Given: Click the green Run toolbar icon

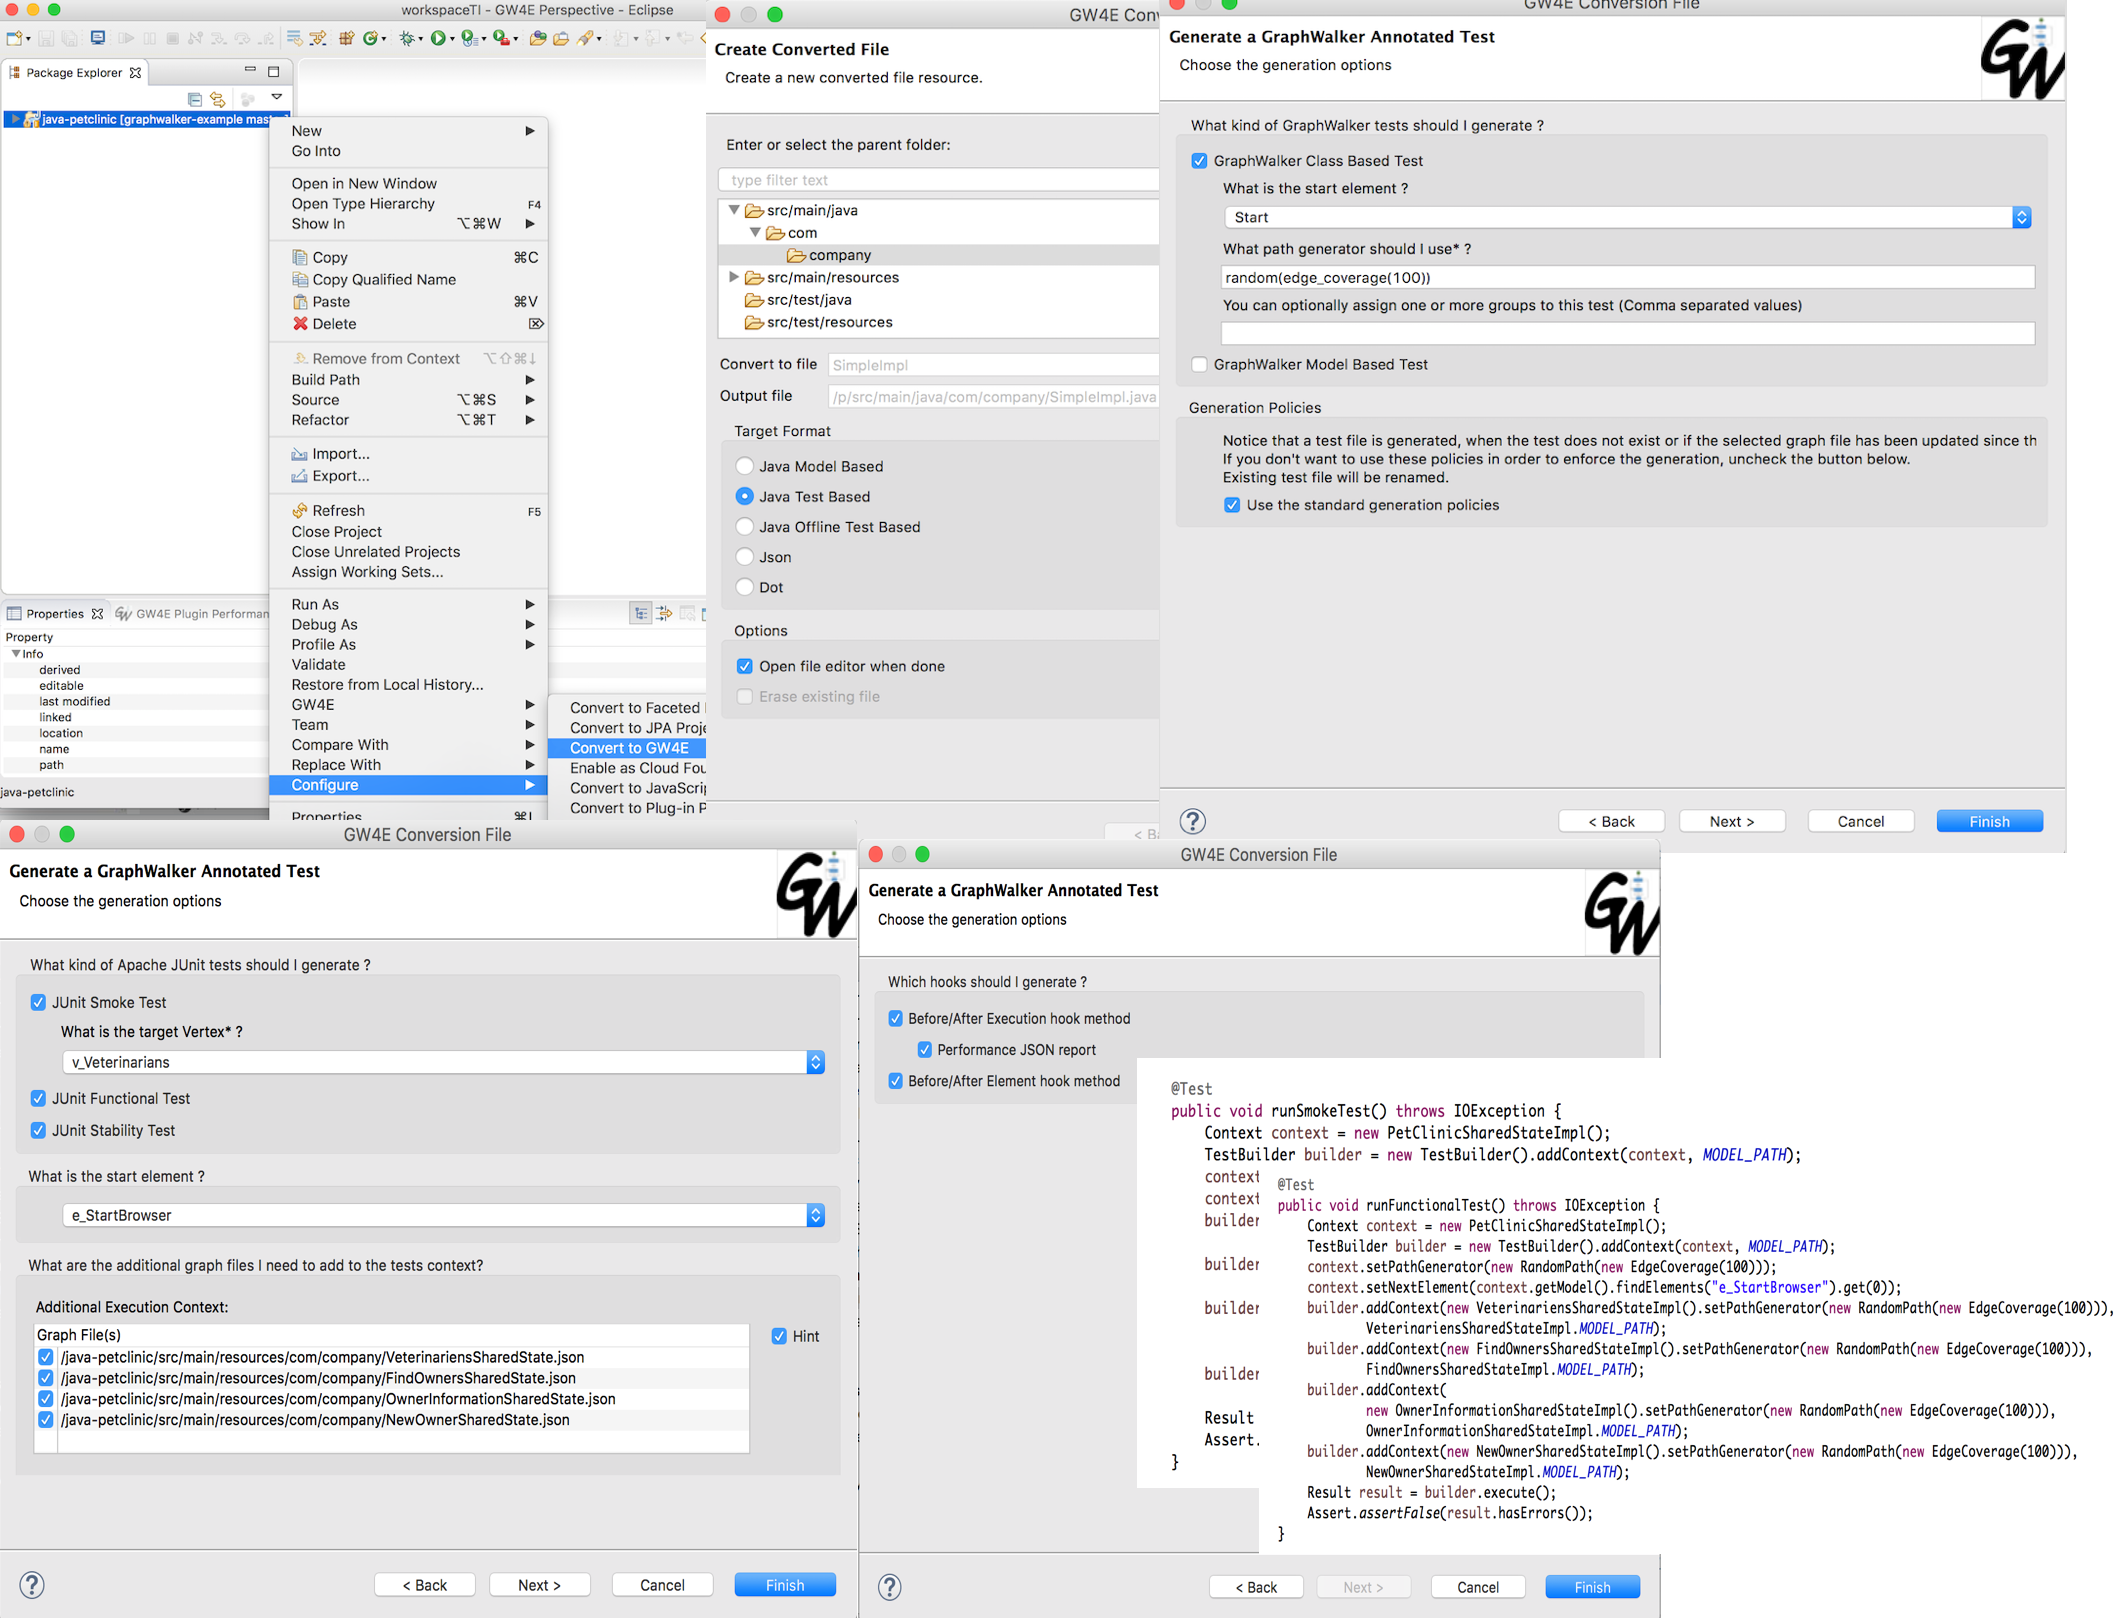Looking at the screenshot, I should pos(437,39).
